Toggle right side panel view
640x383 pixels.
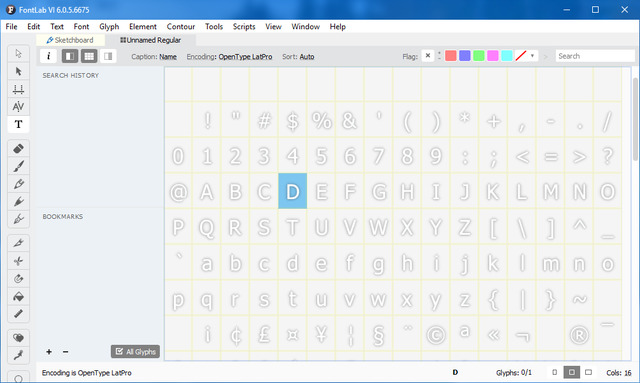point(108,56)
